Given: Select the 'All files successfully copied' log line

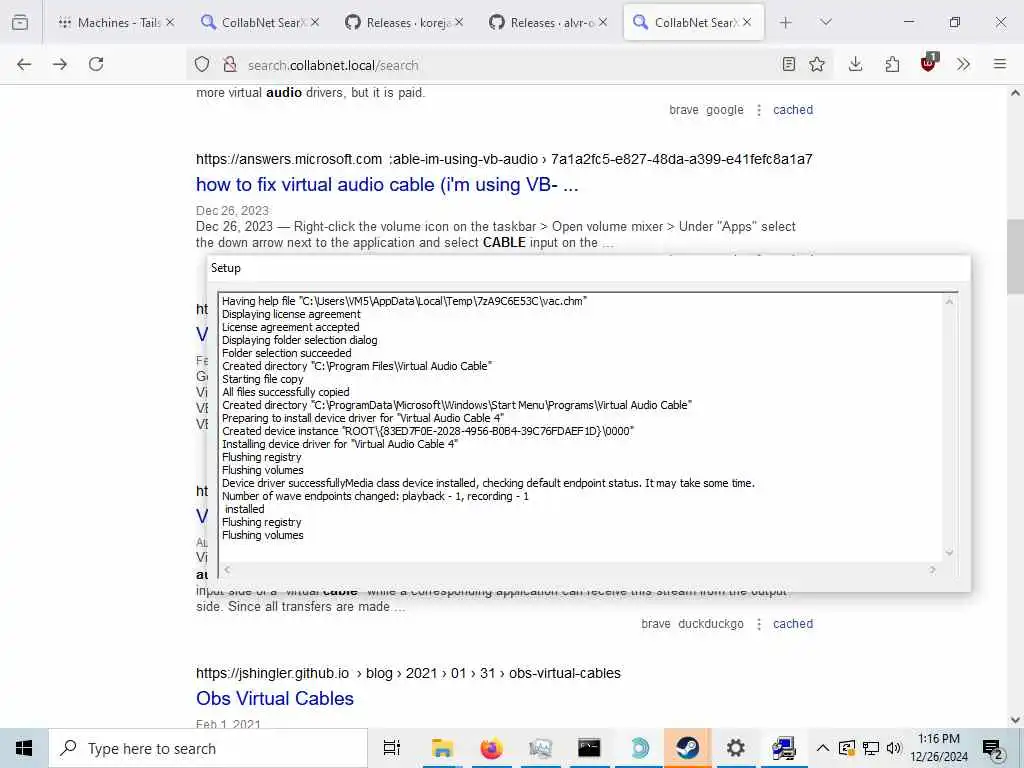Looking at the screenshot, I should pyautogui.click(x=285, y=392).
